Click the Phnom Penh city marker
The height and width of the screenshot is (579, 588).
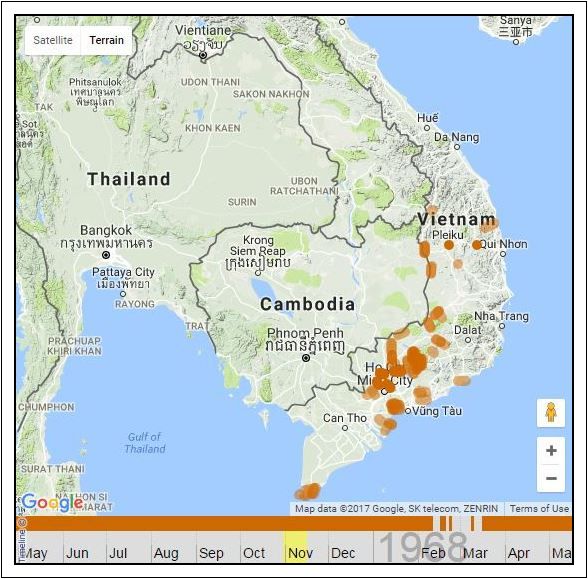(306, 358)
